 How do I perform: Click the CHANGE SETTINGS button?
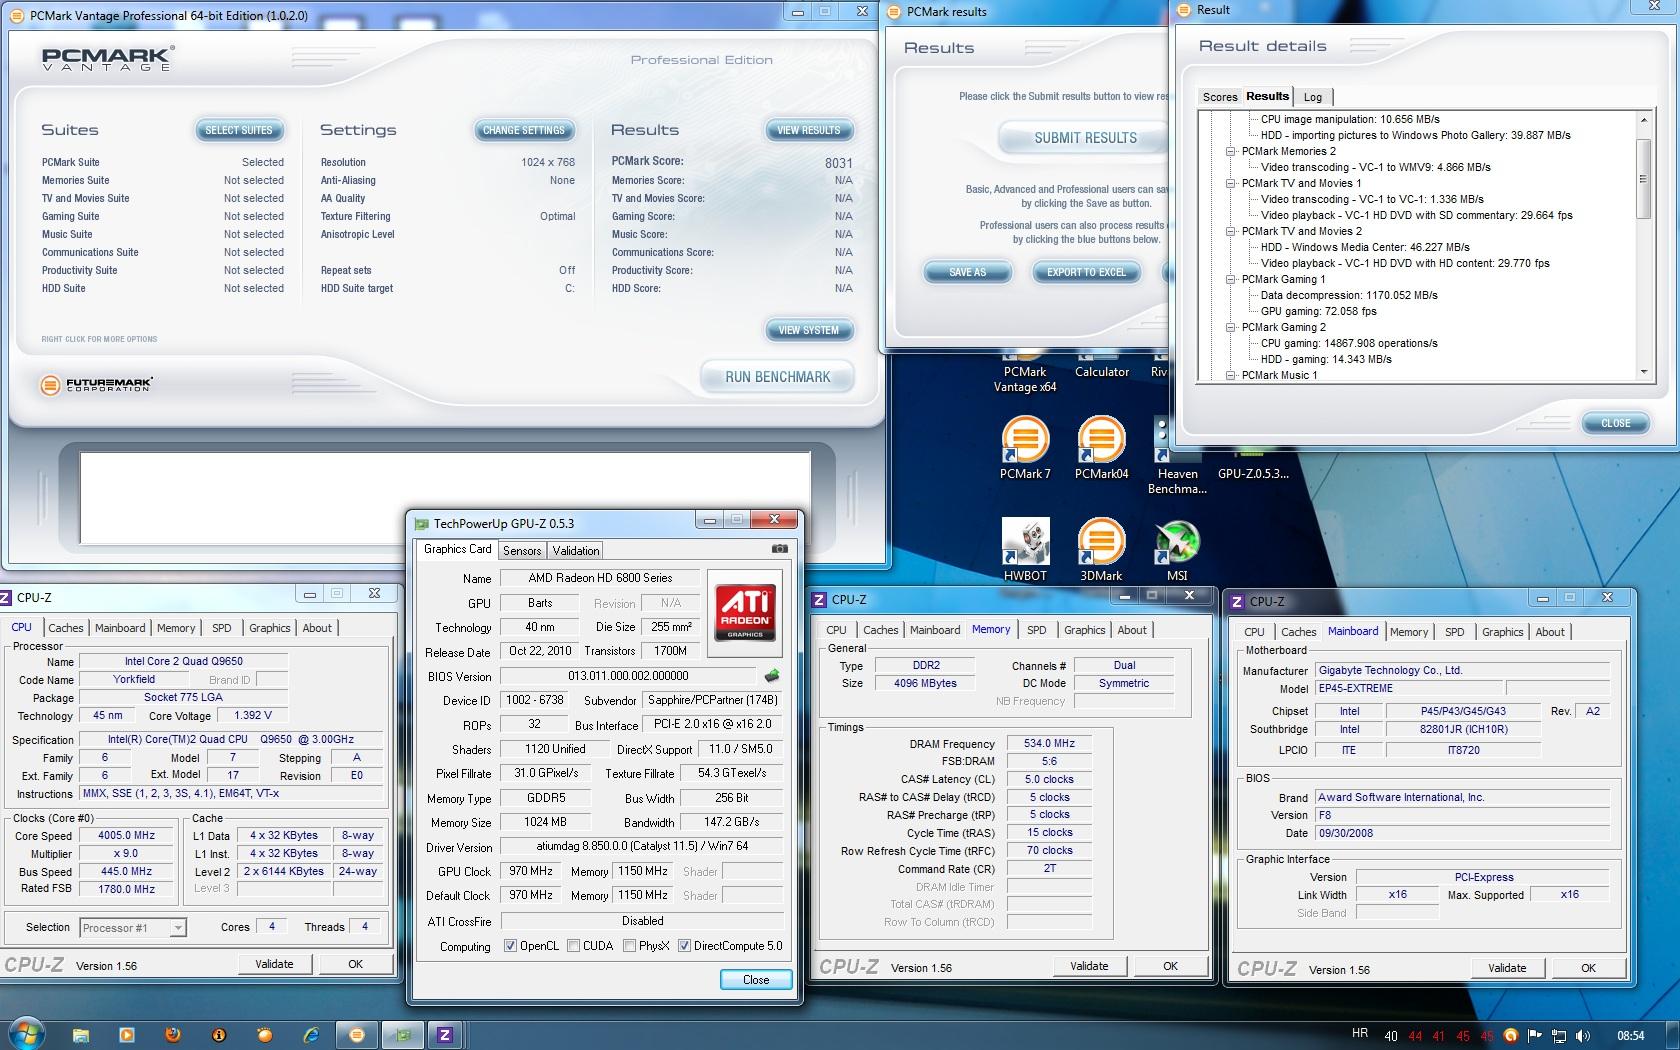click(524, 130)
